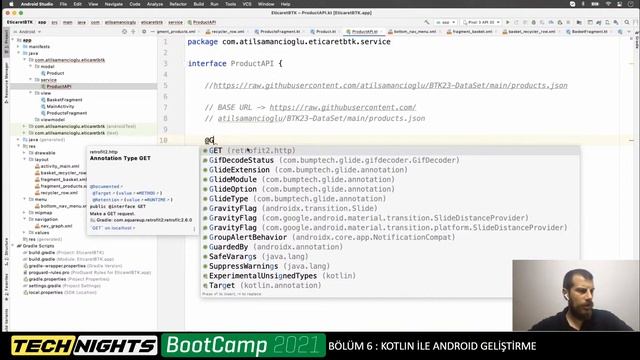Viewport: 640px width, 360px height.
Task: Run the app with the play icon
Action: (508, 22)
